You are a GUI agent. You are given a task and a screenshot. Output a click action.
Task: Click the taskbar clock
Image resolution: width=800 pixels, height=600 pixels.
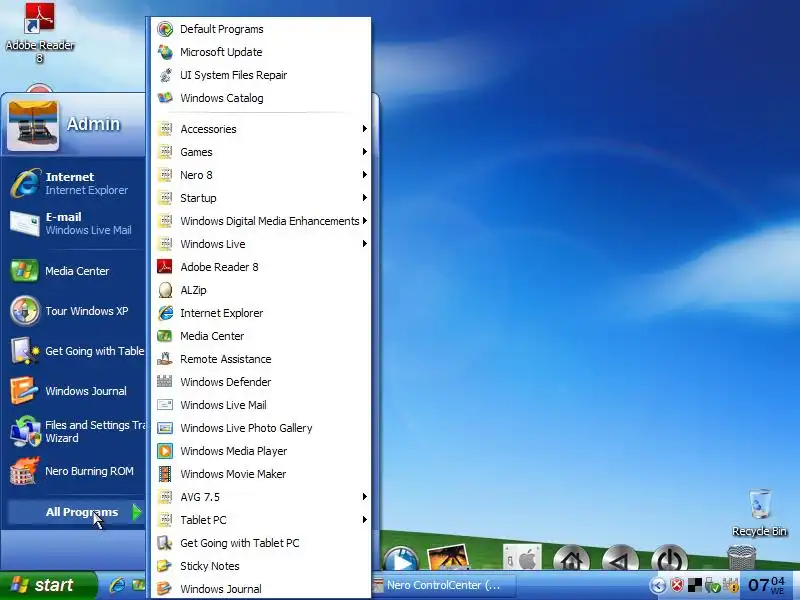coord(766,585)
